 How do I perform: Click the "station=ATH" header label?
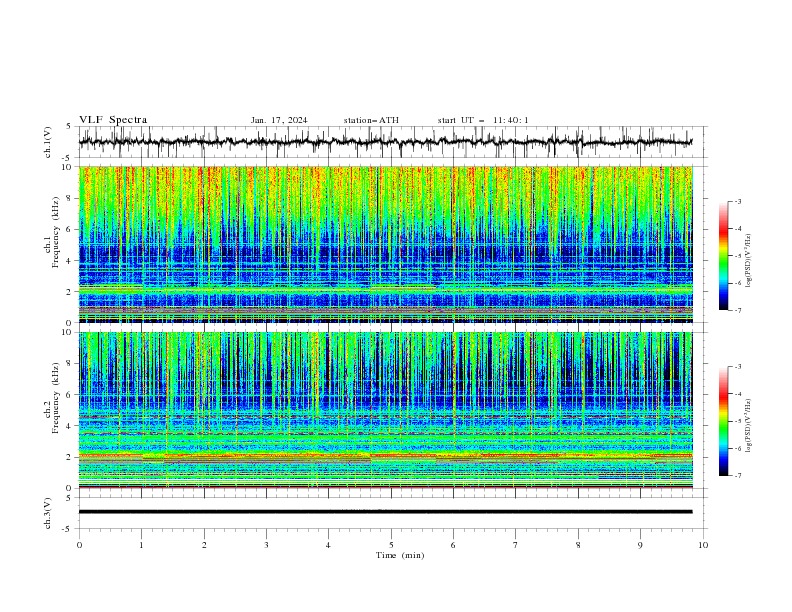click(x=371, y=120)
